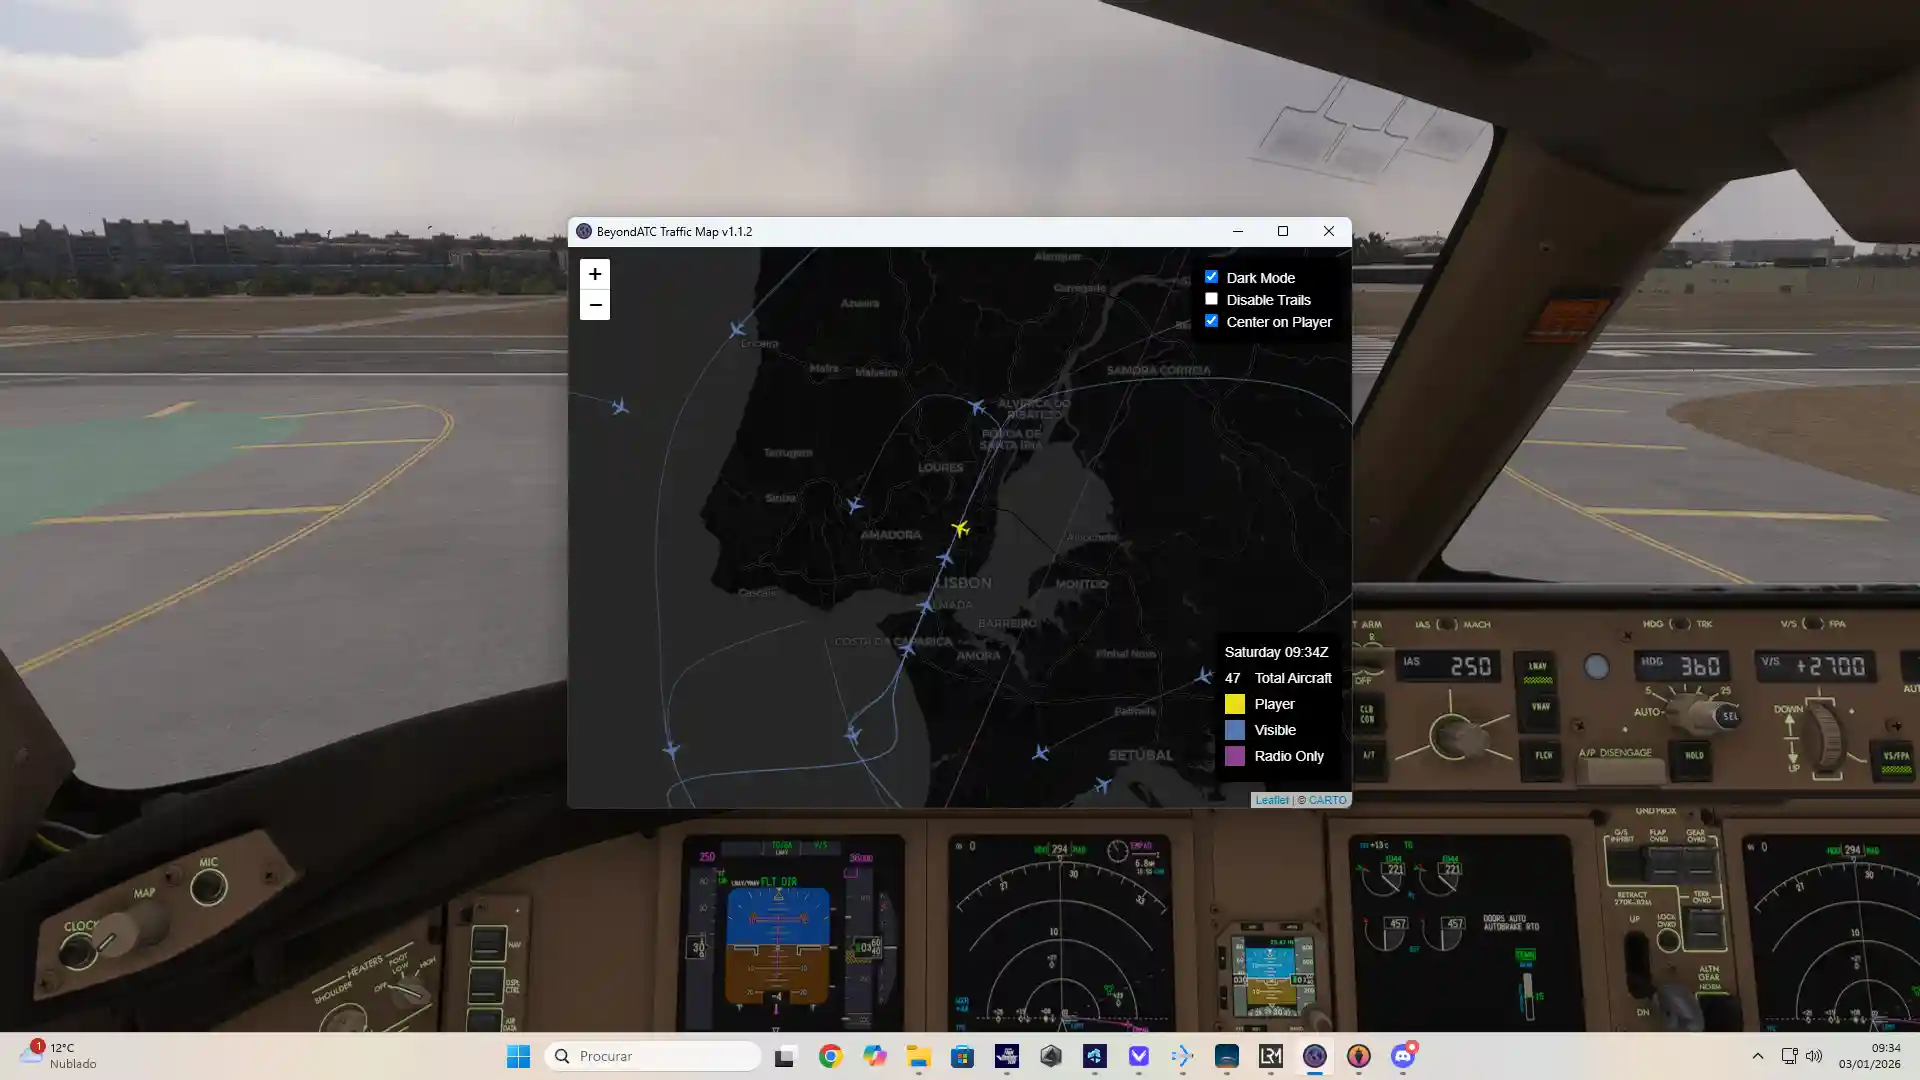
Task: Click the vertical speed DOWN/UP thumbwheel
Action: click(x=1825, y=737)
